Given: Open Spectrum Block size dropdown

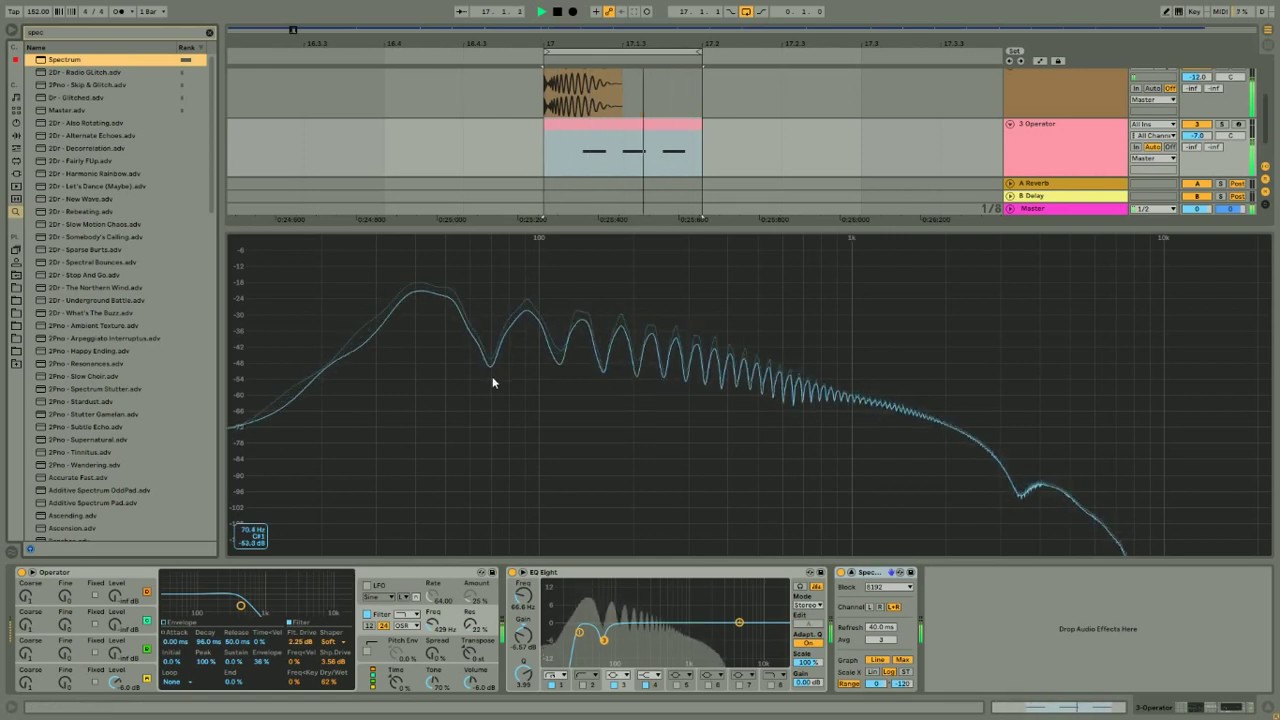Looking at the screenshot, I should coord(889,587).
